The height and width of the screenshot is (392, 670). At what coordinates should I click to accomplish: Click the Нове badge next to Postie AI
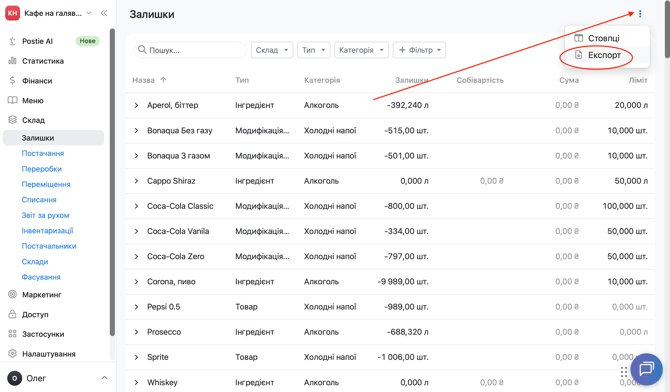click(88, 41)
